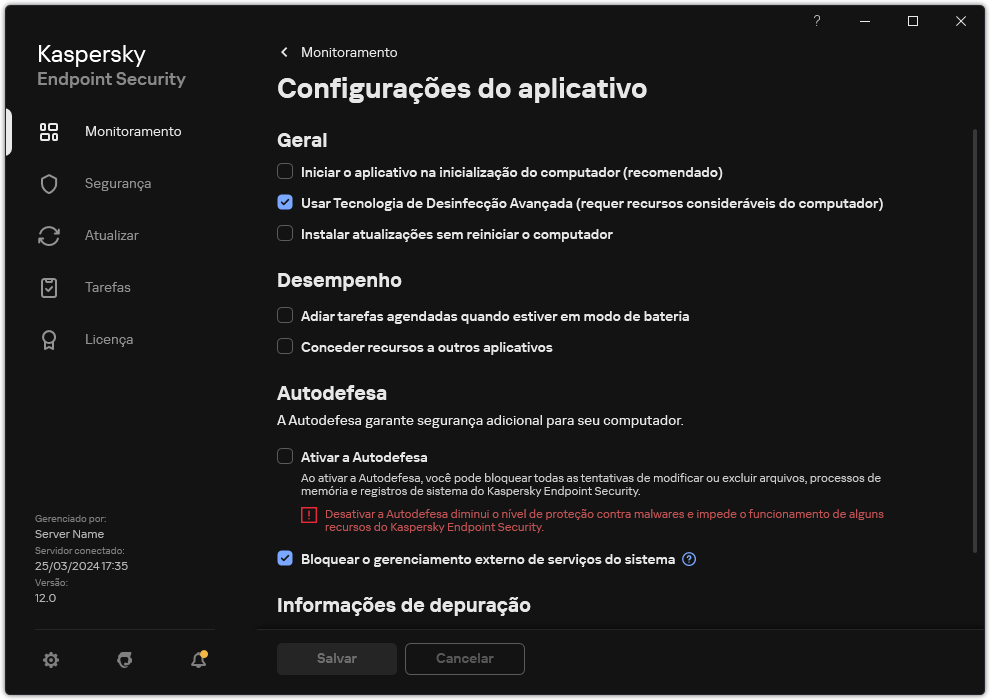
Task: Go back using the Monitoramento back arrow
Action: coord(283,52)
